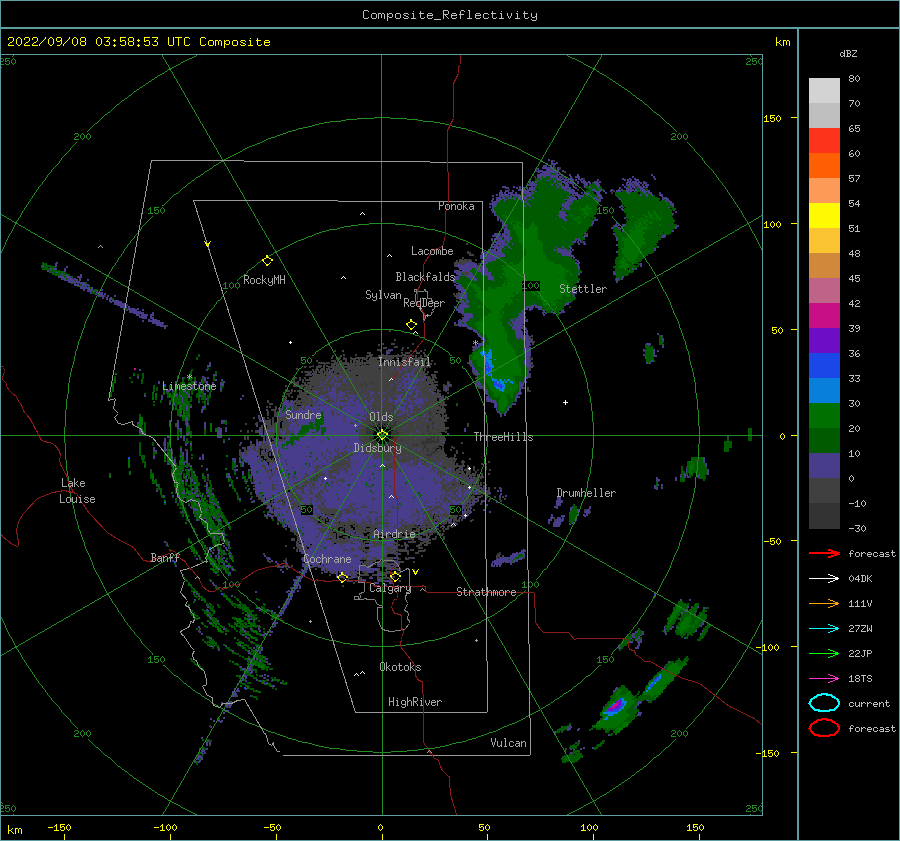This screenshot has height=841, width=900.
Task: Click the red forecast ellipse icon
Action: click(x=824, y=728)
